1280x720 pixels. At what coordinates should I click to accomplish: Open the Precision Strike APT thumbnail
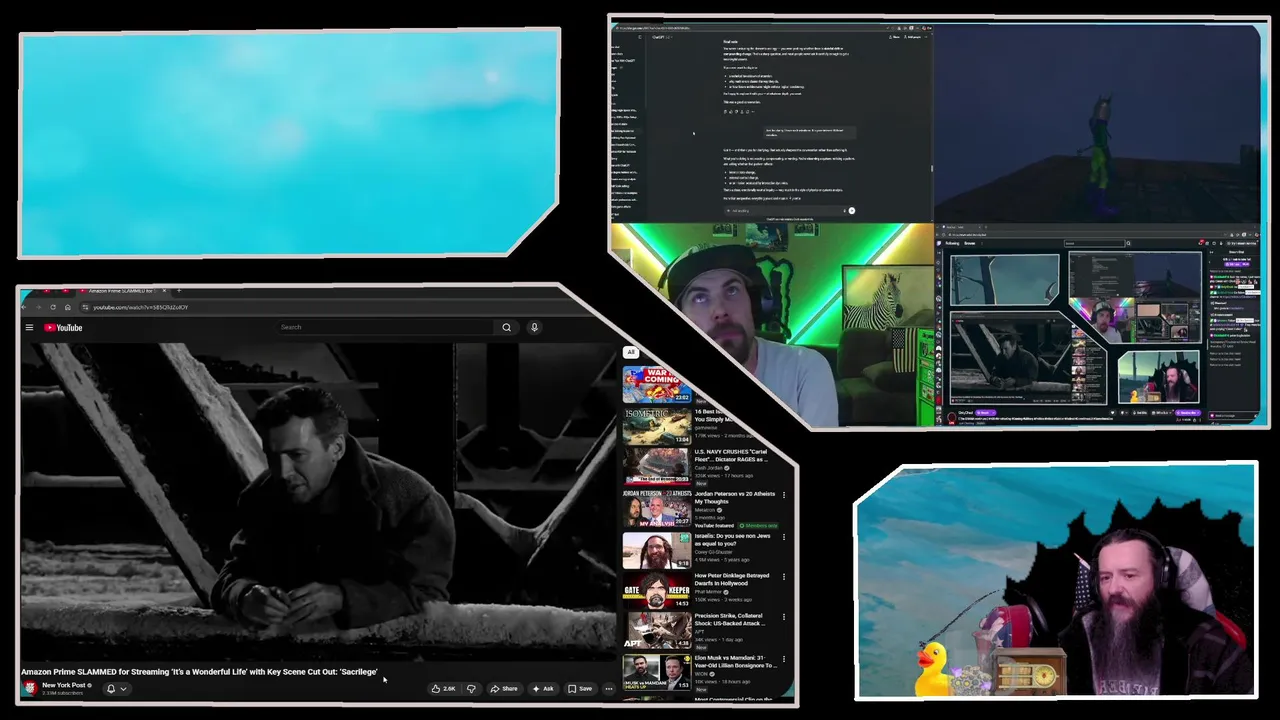[x=656, y=631]
